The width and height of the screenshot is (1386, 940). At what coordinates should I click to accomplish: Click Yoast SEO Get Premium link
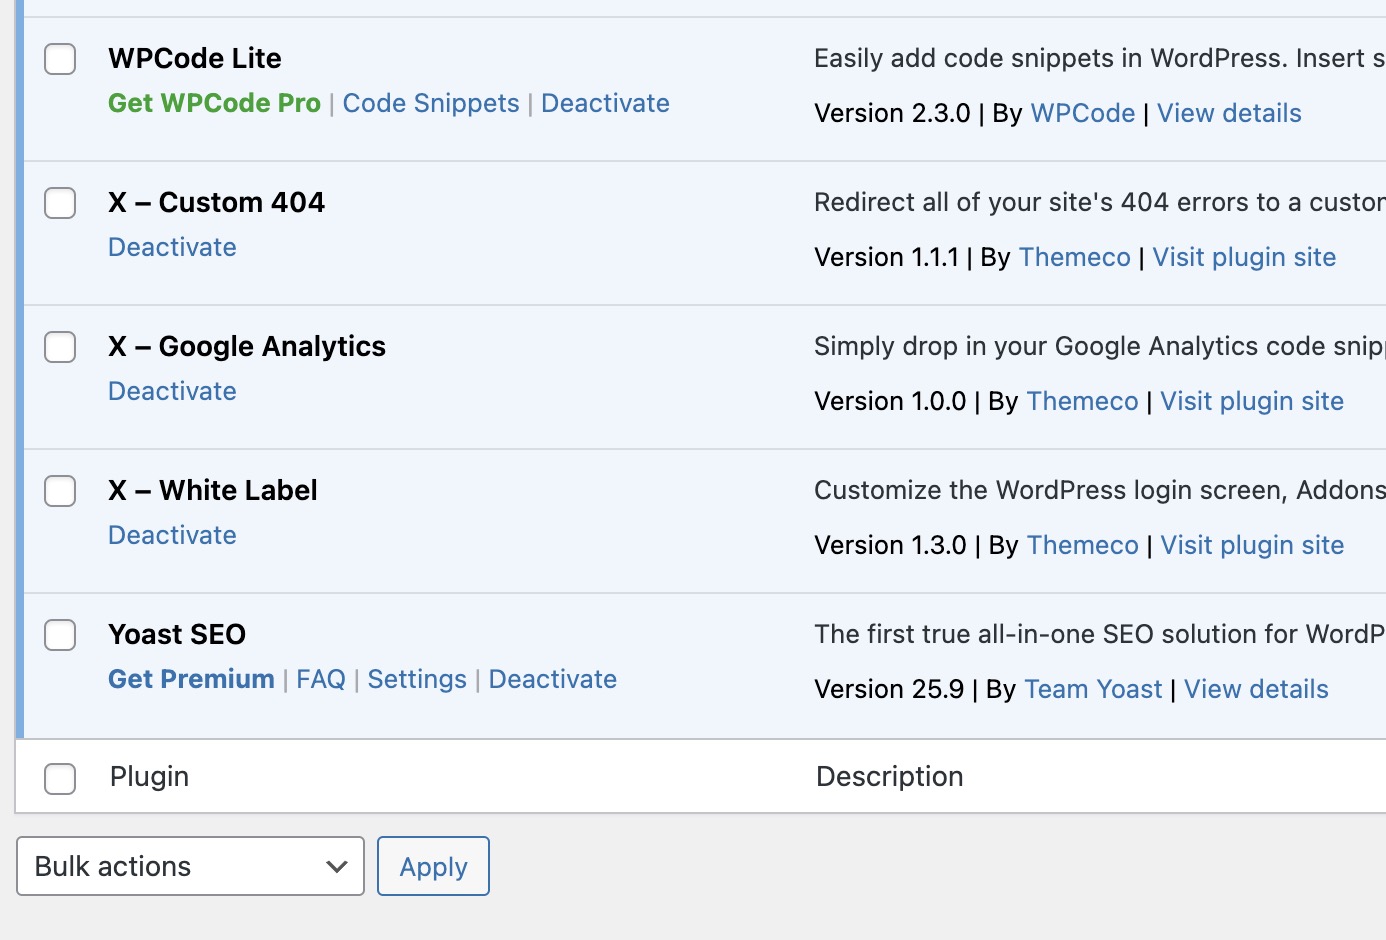tap(191, 679)
